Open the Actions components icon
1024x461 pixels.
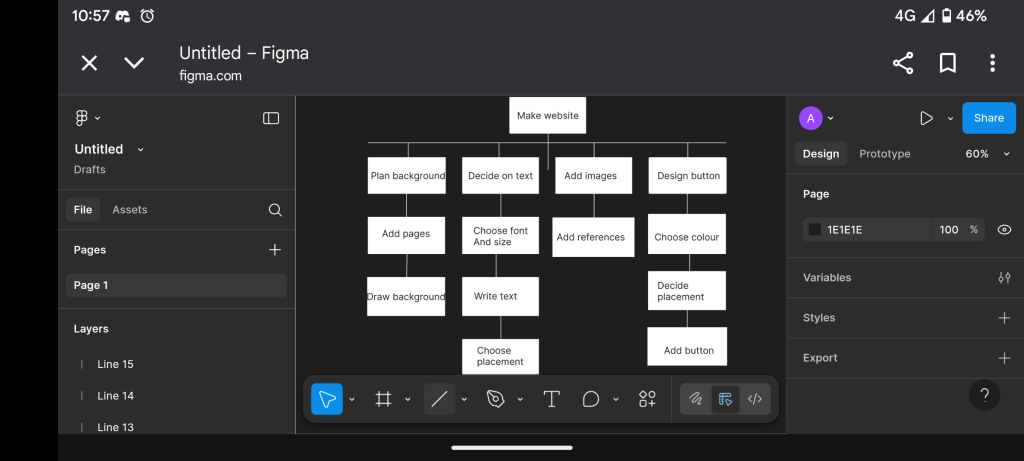coord(647,399)
